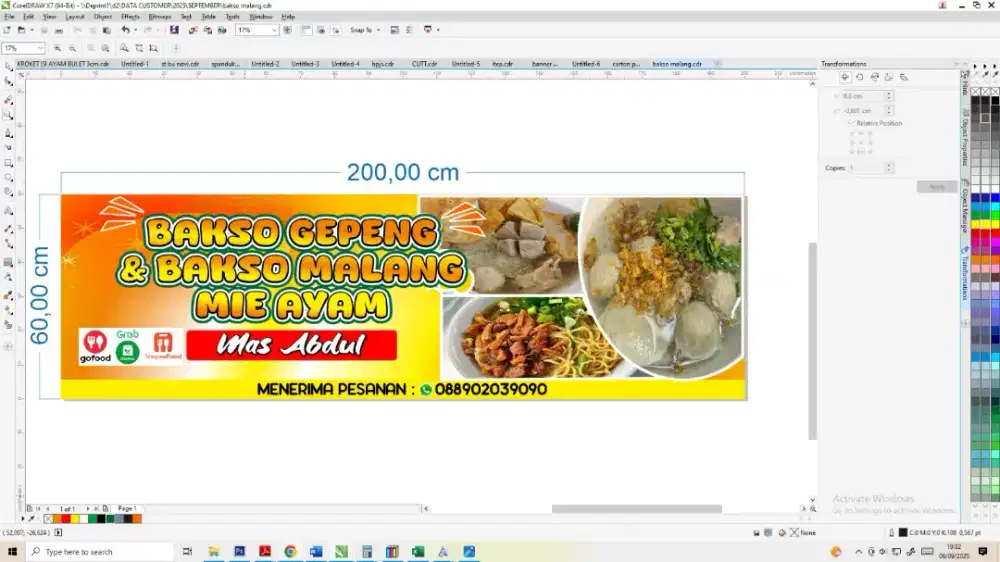The width and height of the screenshot is (1000, 562).
Task: Open the Object Properties docker tab
Action: coord(965,137)
